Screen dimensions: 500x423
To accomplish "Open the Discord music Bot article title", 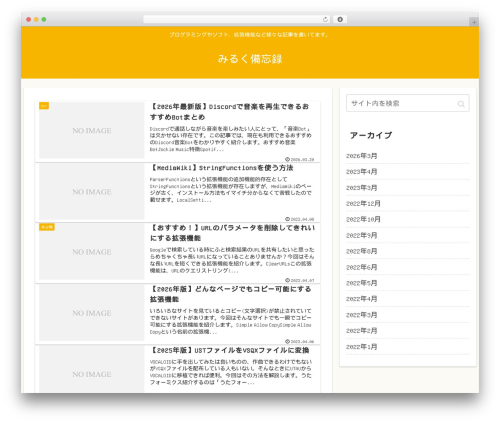I will (x=229, y=112).
